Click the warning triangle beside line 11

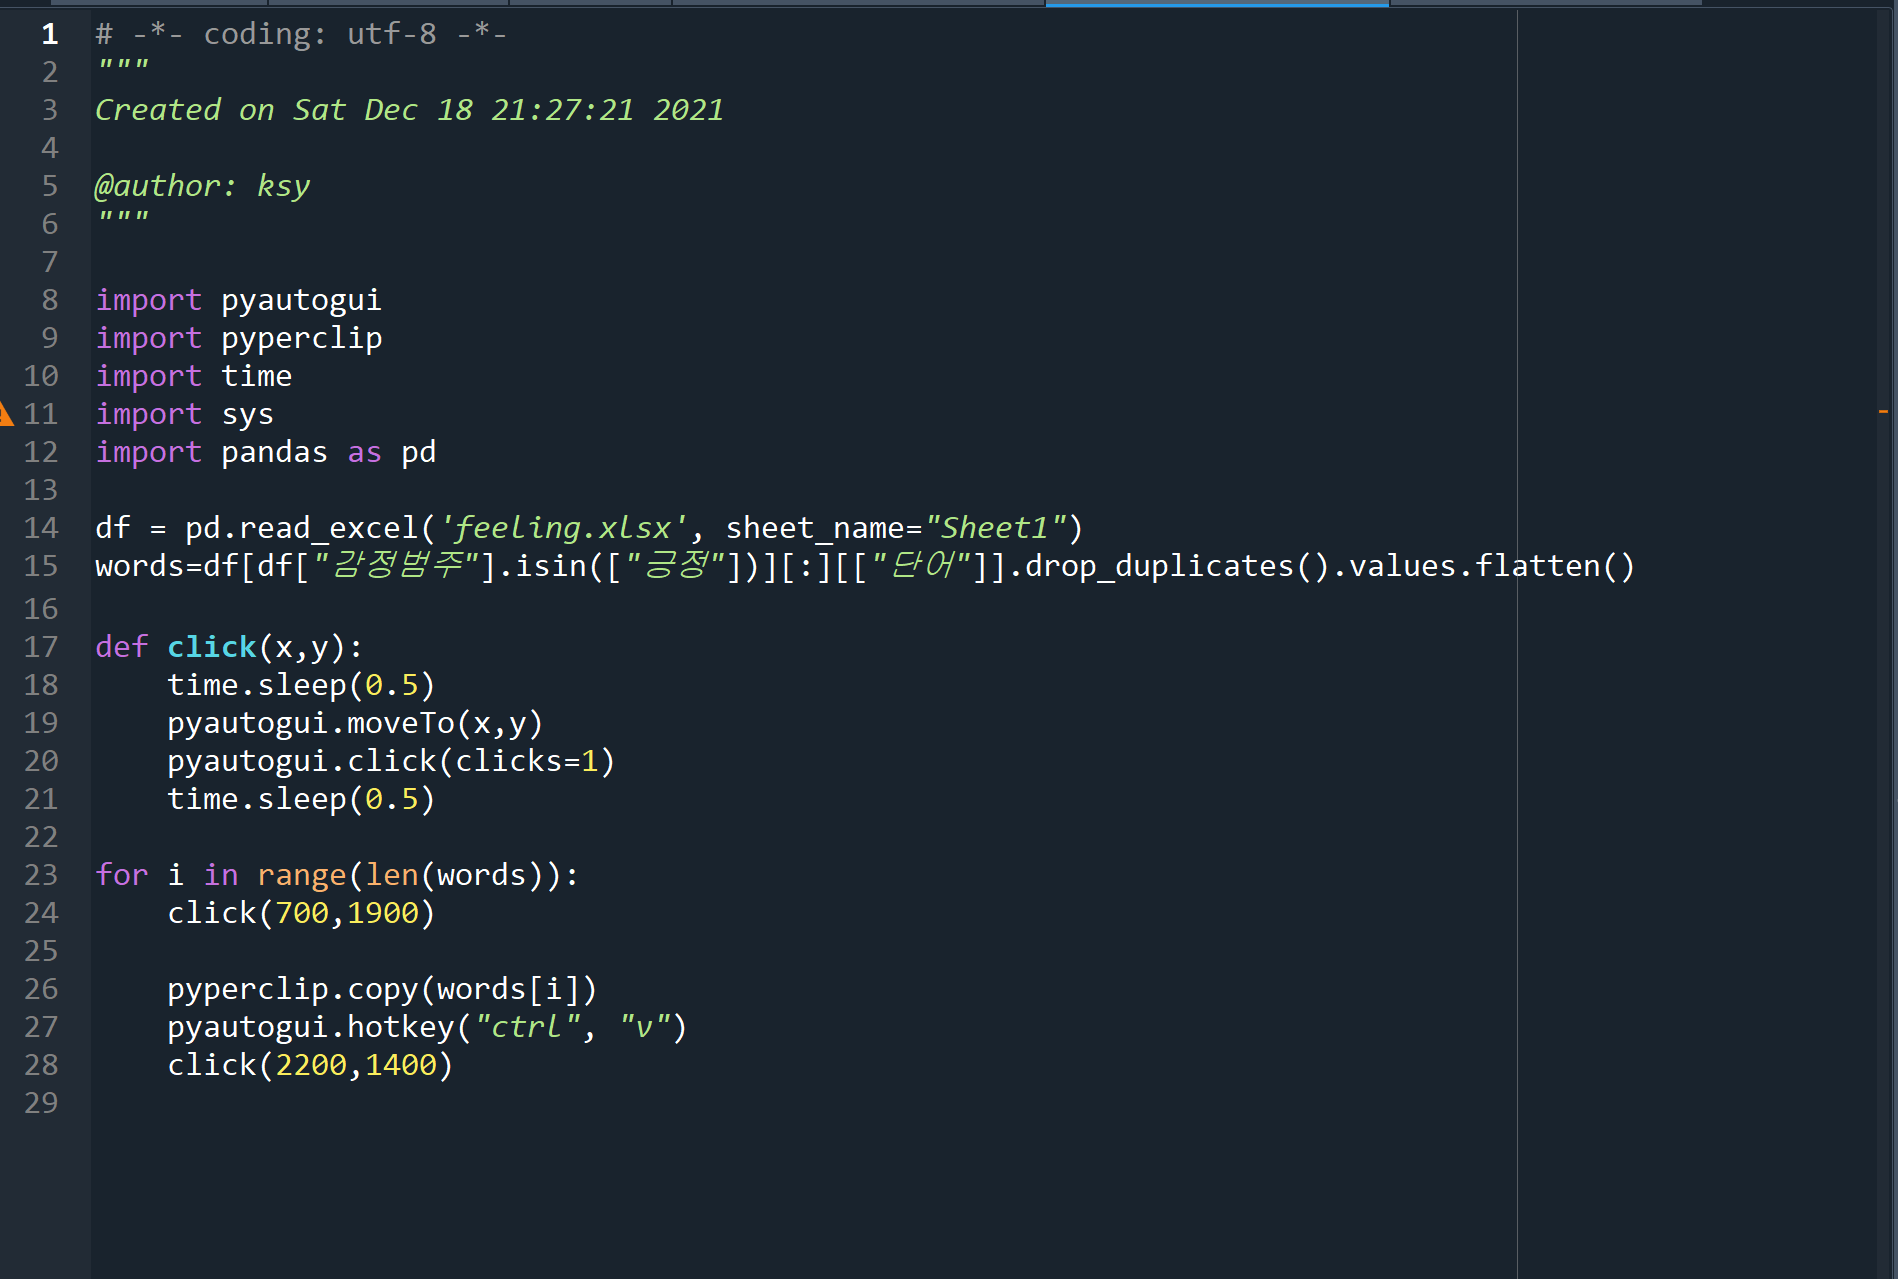(7, 413)
